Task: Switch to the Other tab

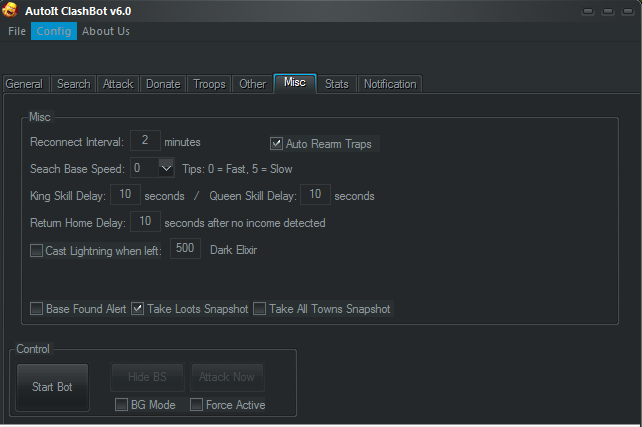Action: [x=253, y=84]
